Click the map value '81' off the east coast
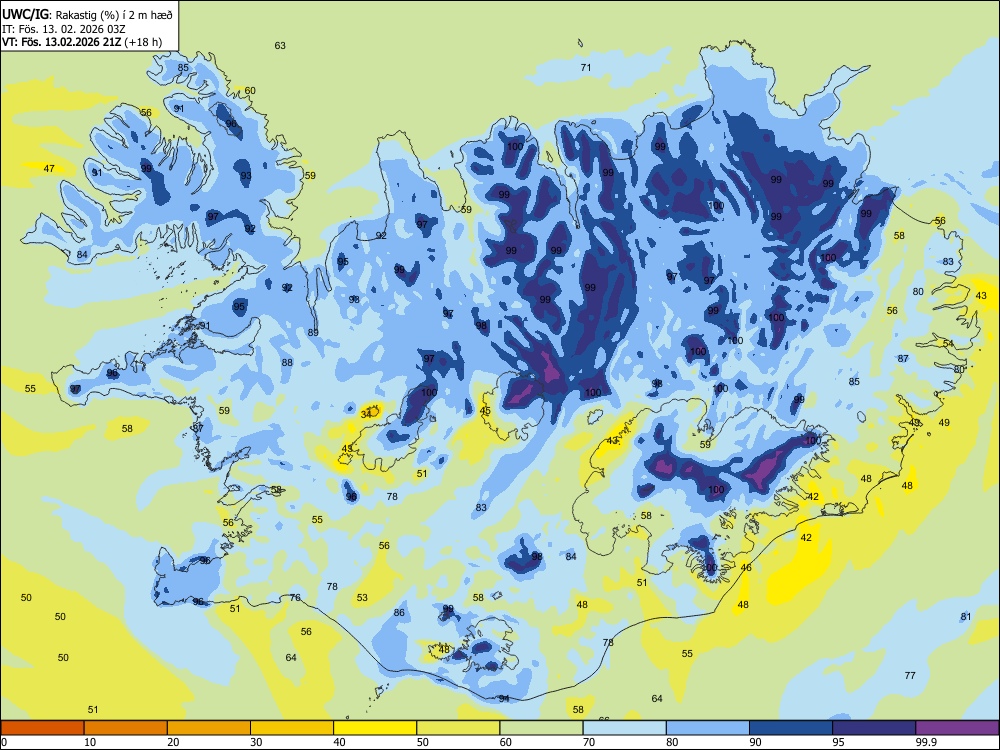 click(x=966, y=616)
